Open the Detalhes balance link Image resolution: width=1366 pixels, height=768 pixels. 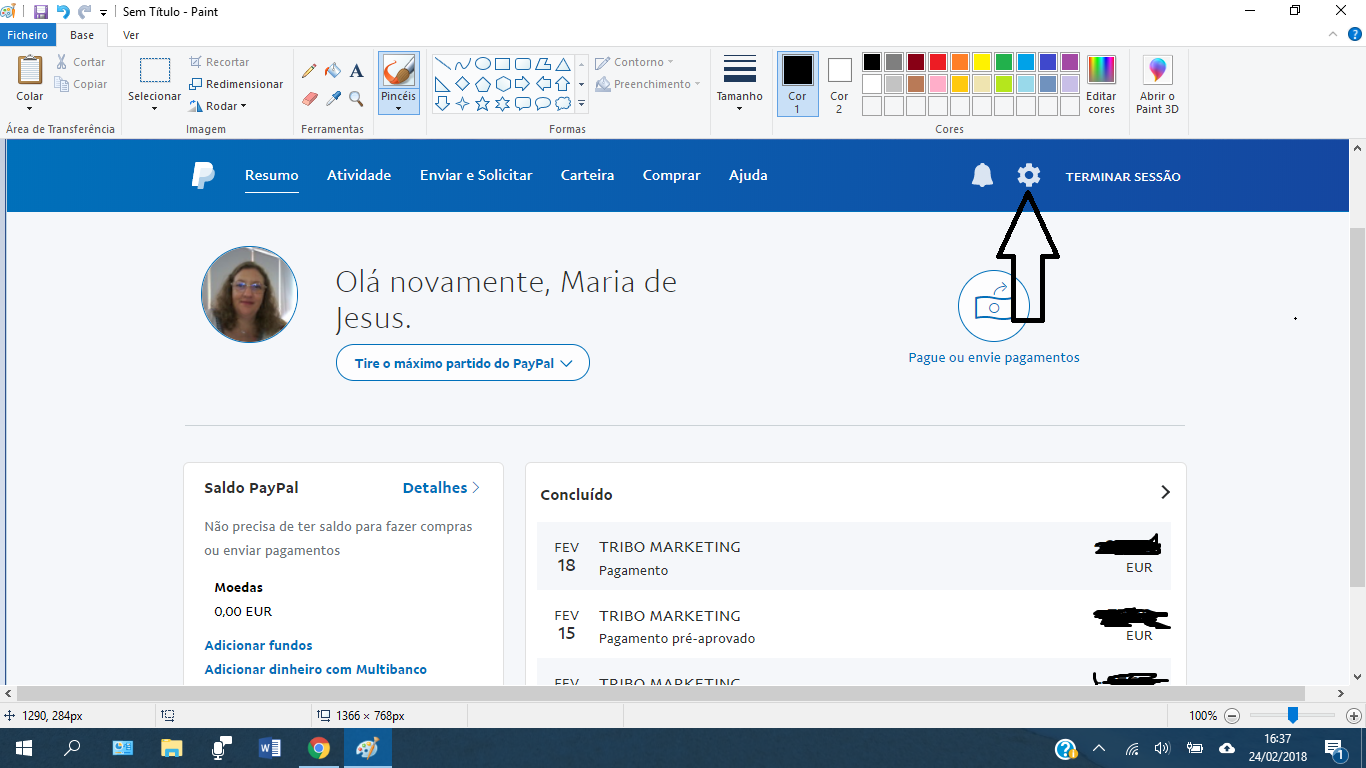[x=441, y=488]
